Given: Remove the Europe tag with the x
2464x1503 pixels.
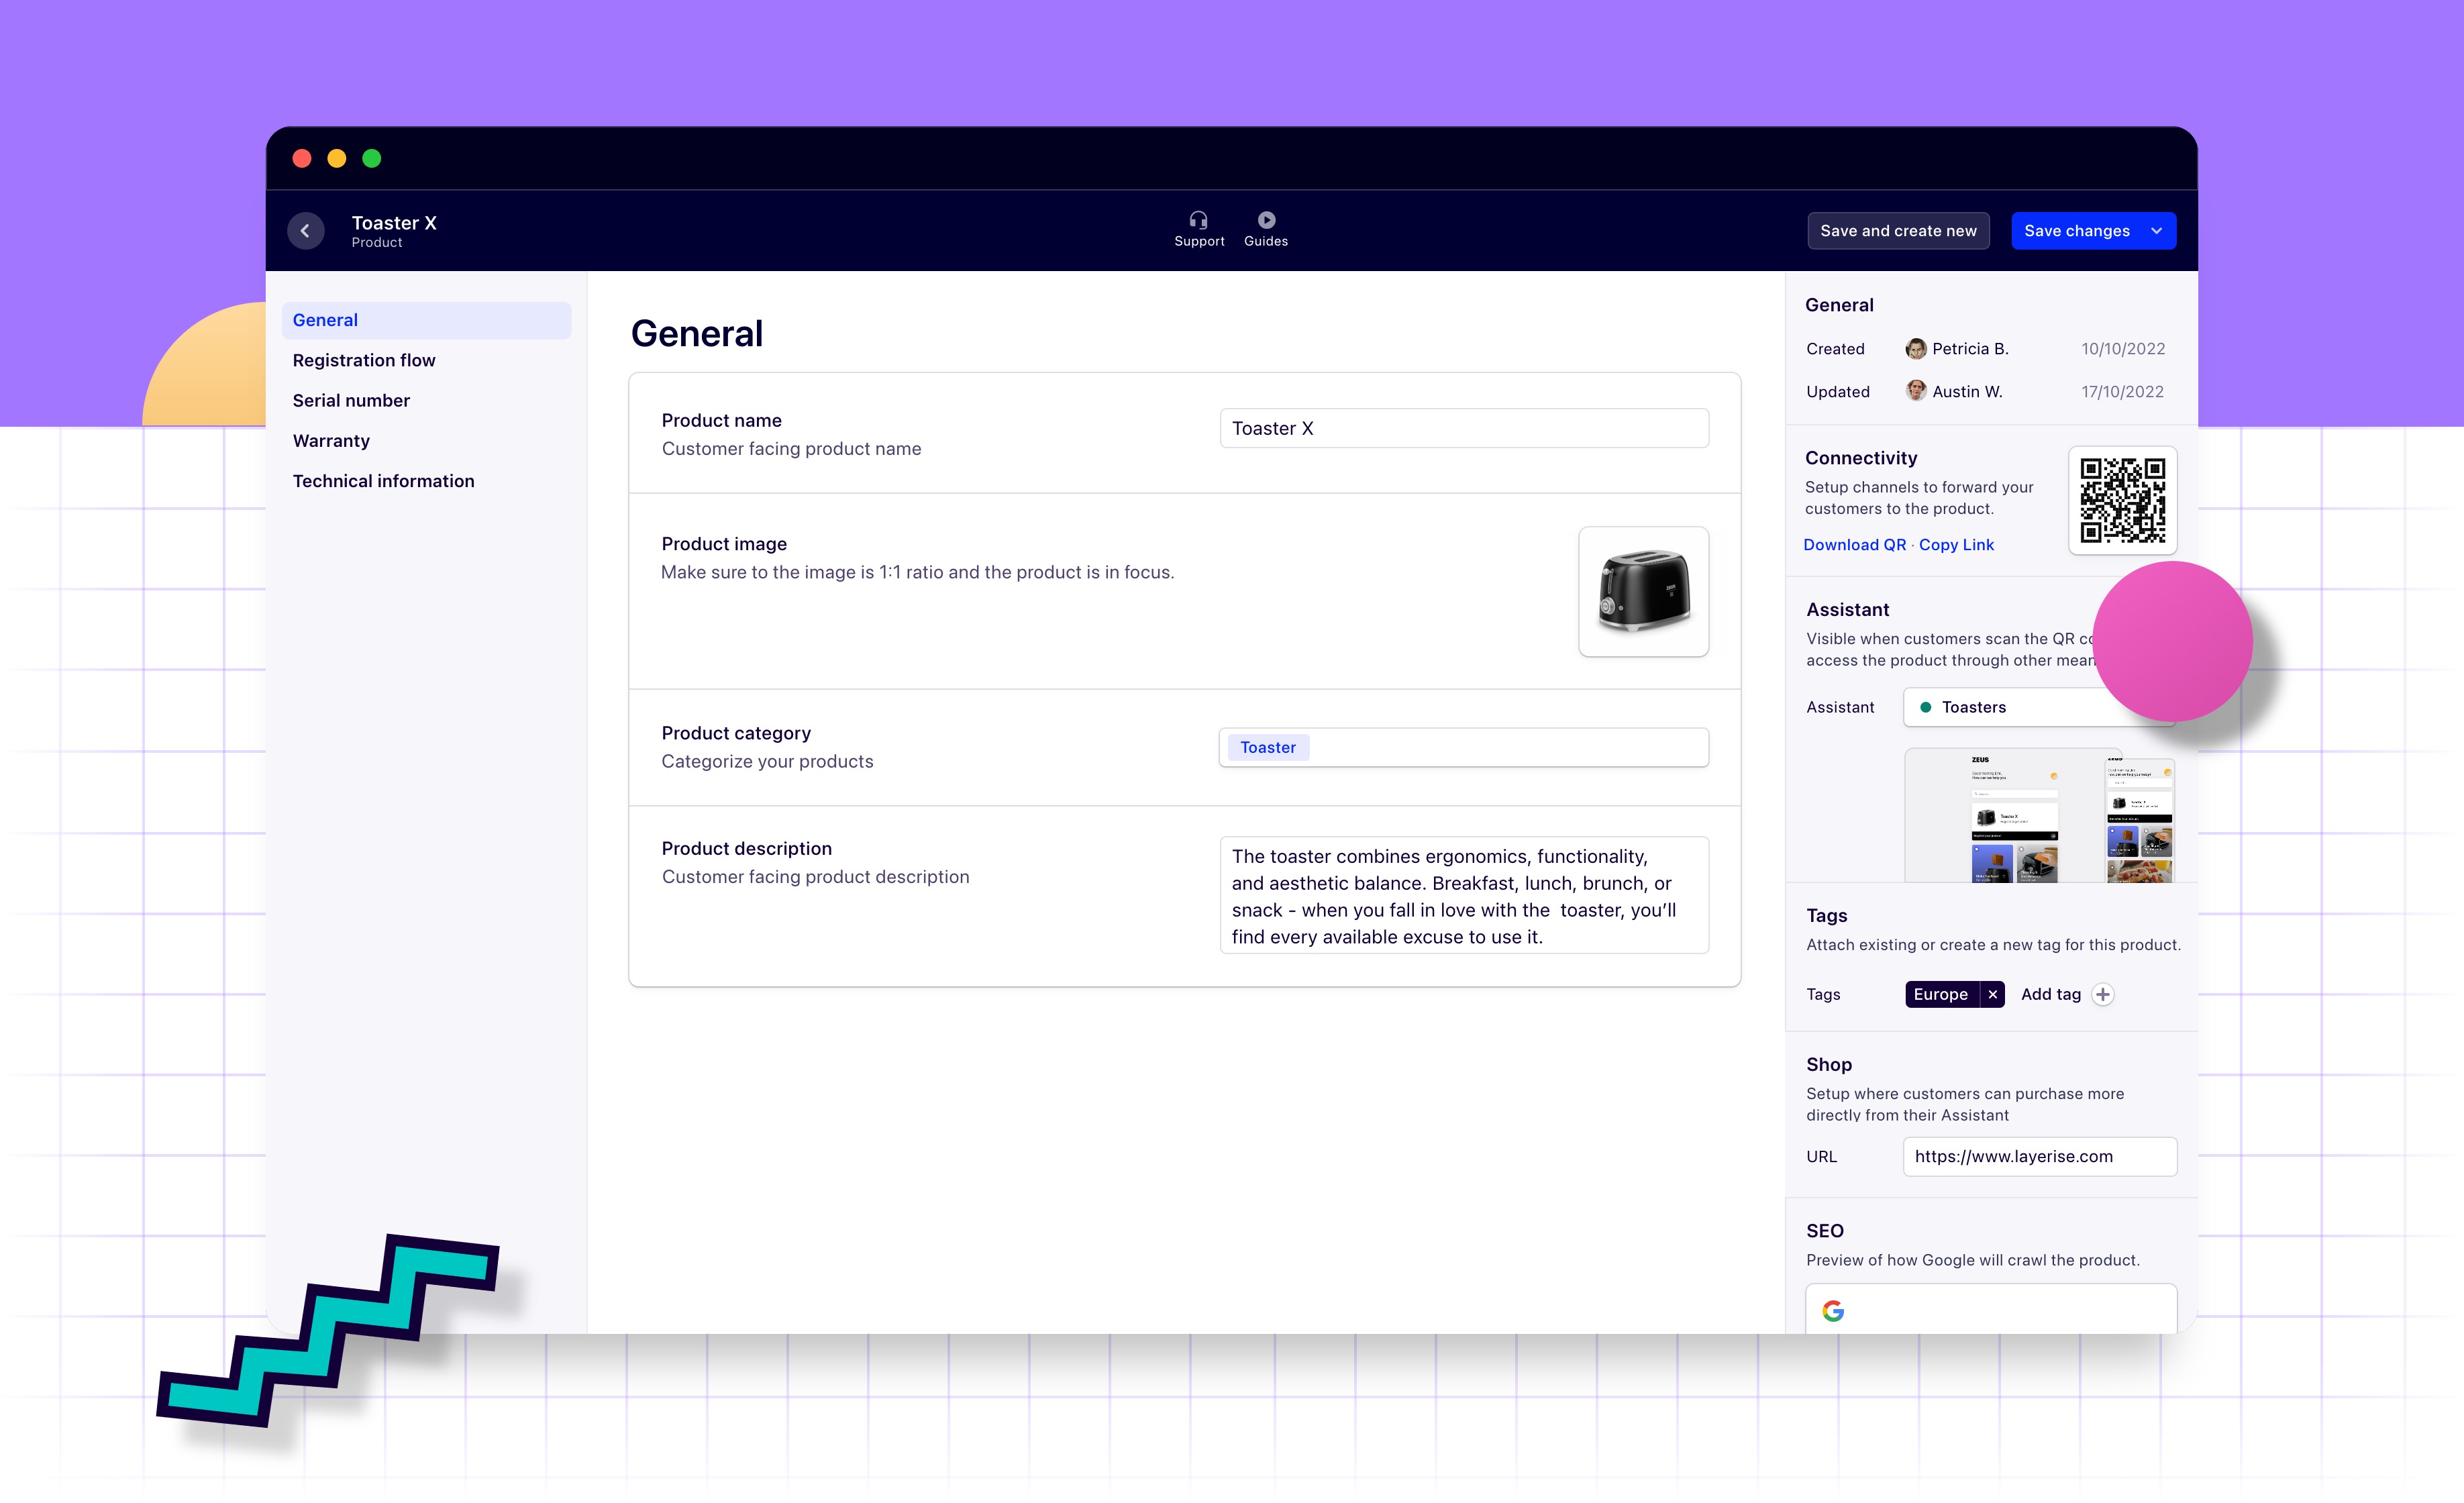Looking at the screenshot, I should (x=1992, y=994).
